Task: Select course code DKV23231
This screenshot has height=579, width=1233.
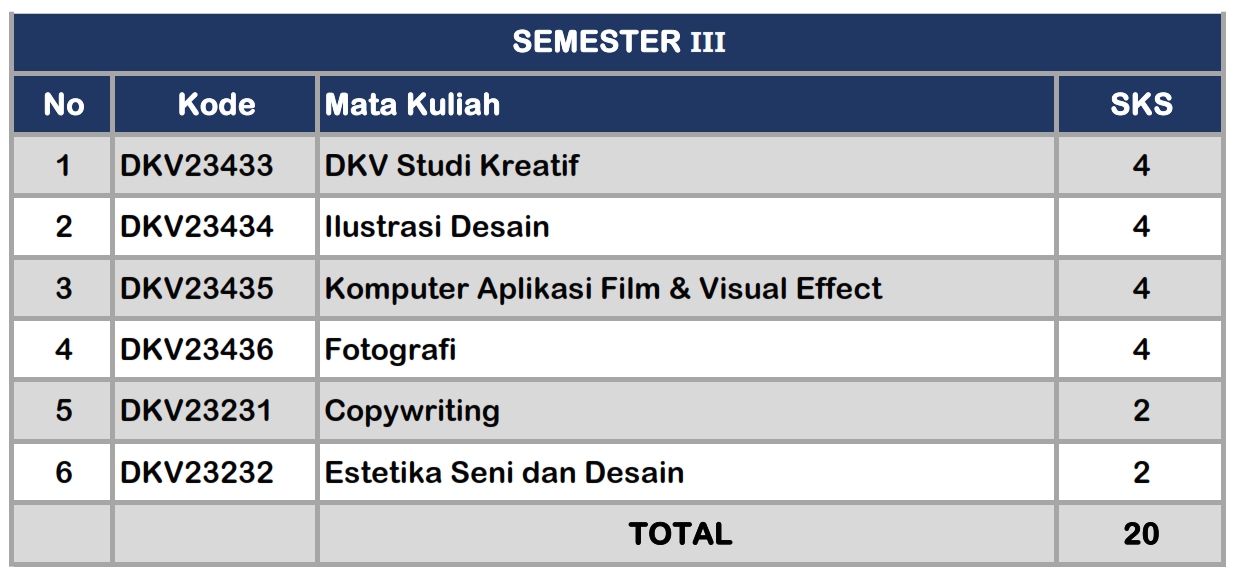Action: tap(196, 411)
